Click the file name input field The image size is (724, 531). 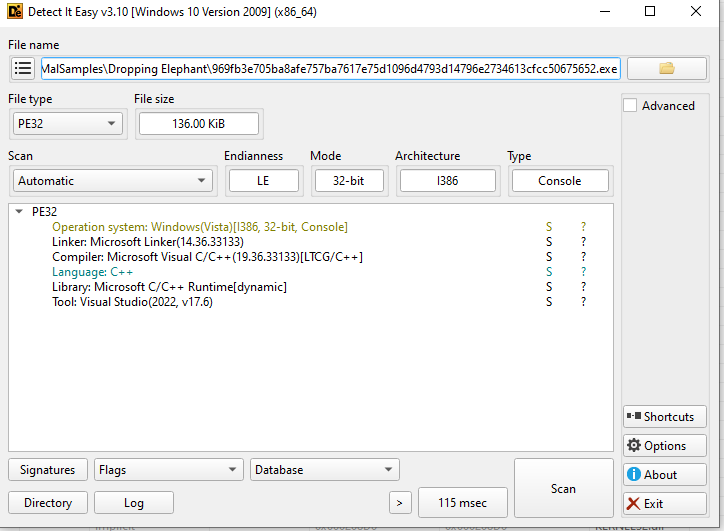coord(331,68)
